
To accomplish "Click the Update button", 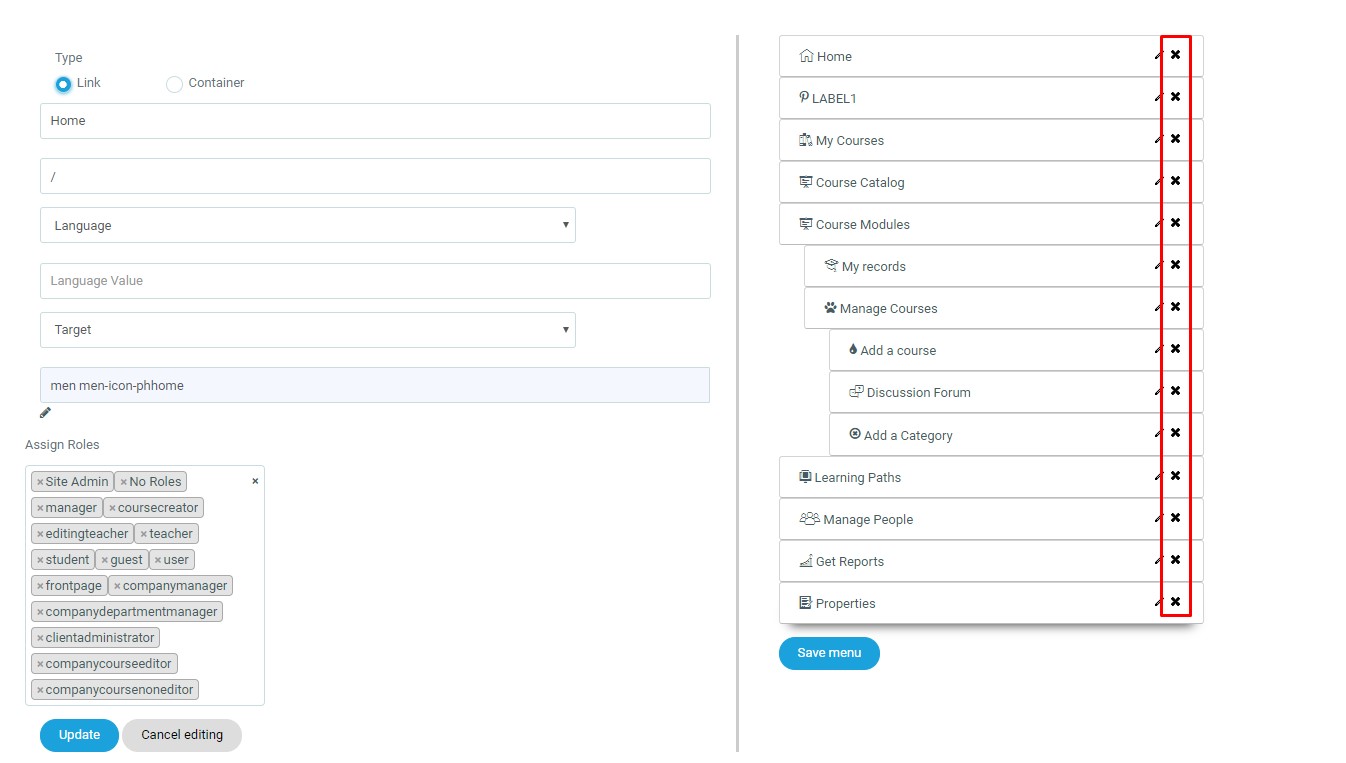I will point(79,735).
